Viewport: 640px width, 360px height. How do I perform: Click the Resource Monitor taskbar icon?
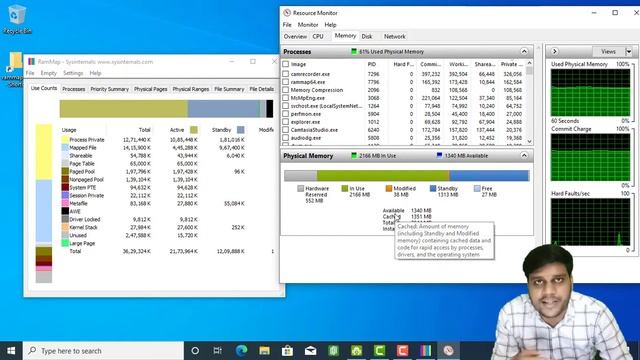(448, 351)
